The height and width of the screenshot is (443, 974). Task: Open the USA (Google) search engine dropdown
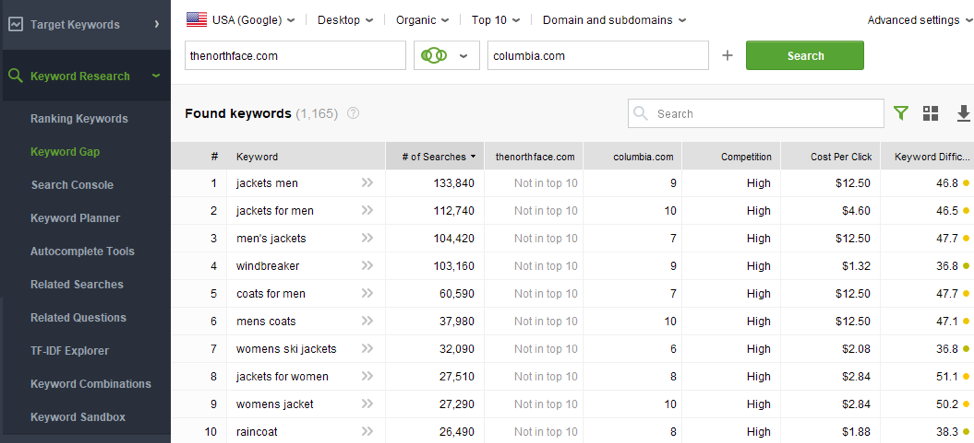pyautogui.click(x=240, y=20)
